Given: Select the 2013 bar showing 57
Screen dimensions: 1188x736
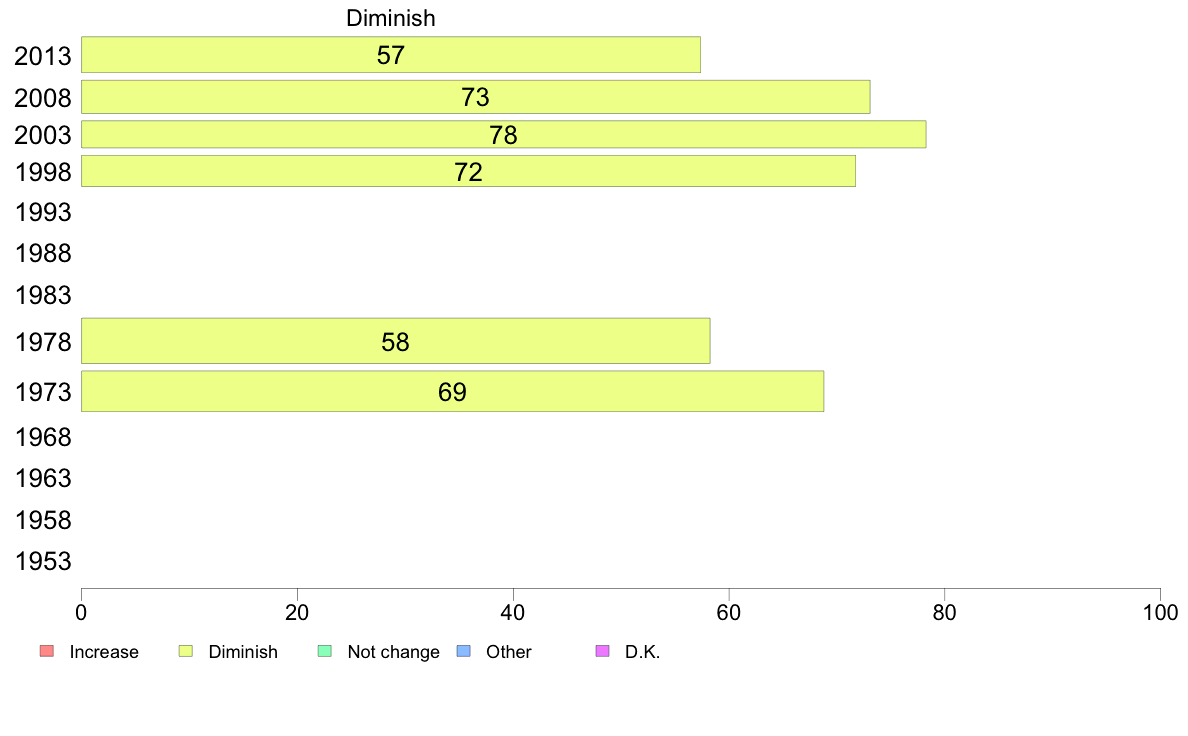Looking at the screenshot, I should click(x=391, y=55).
